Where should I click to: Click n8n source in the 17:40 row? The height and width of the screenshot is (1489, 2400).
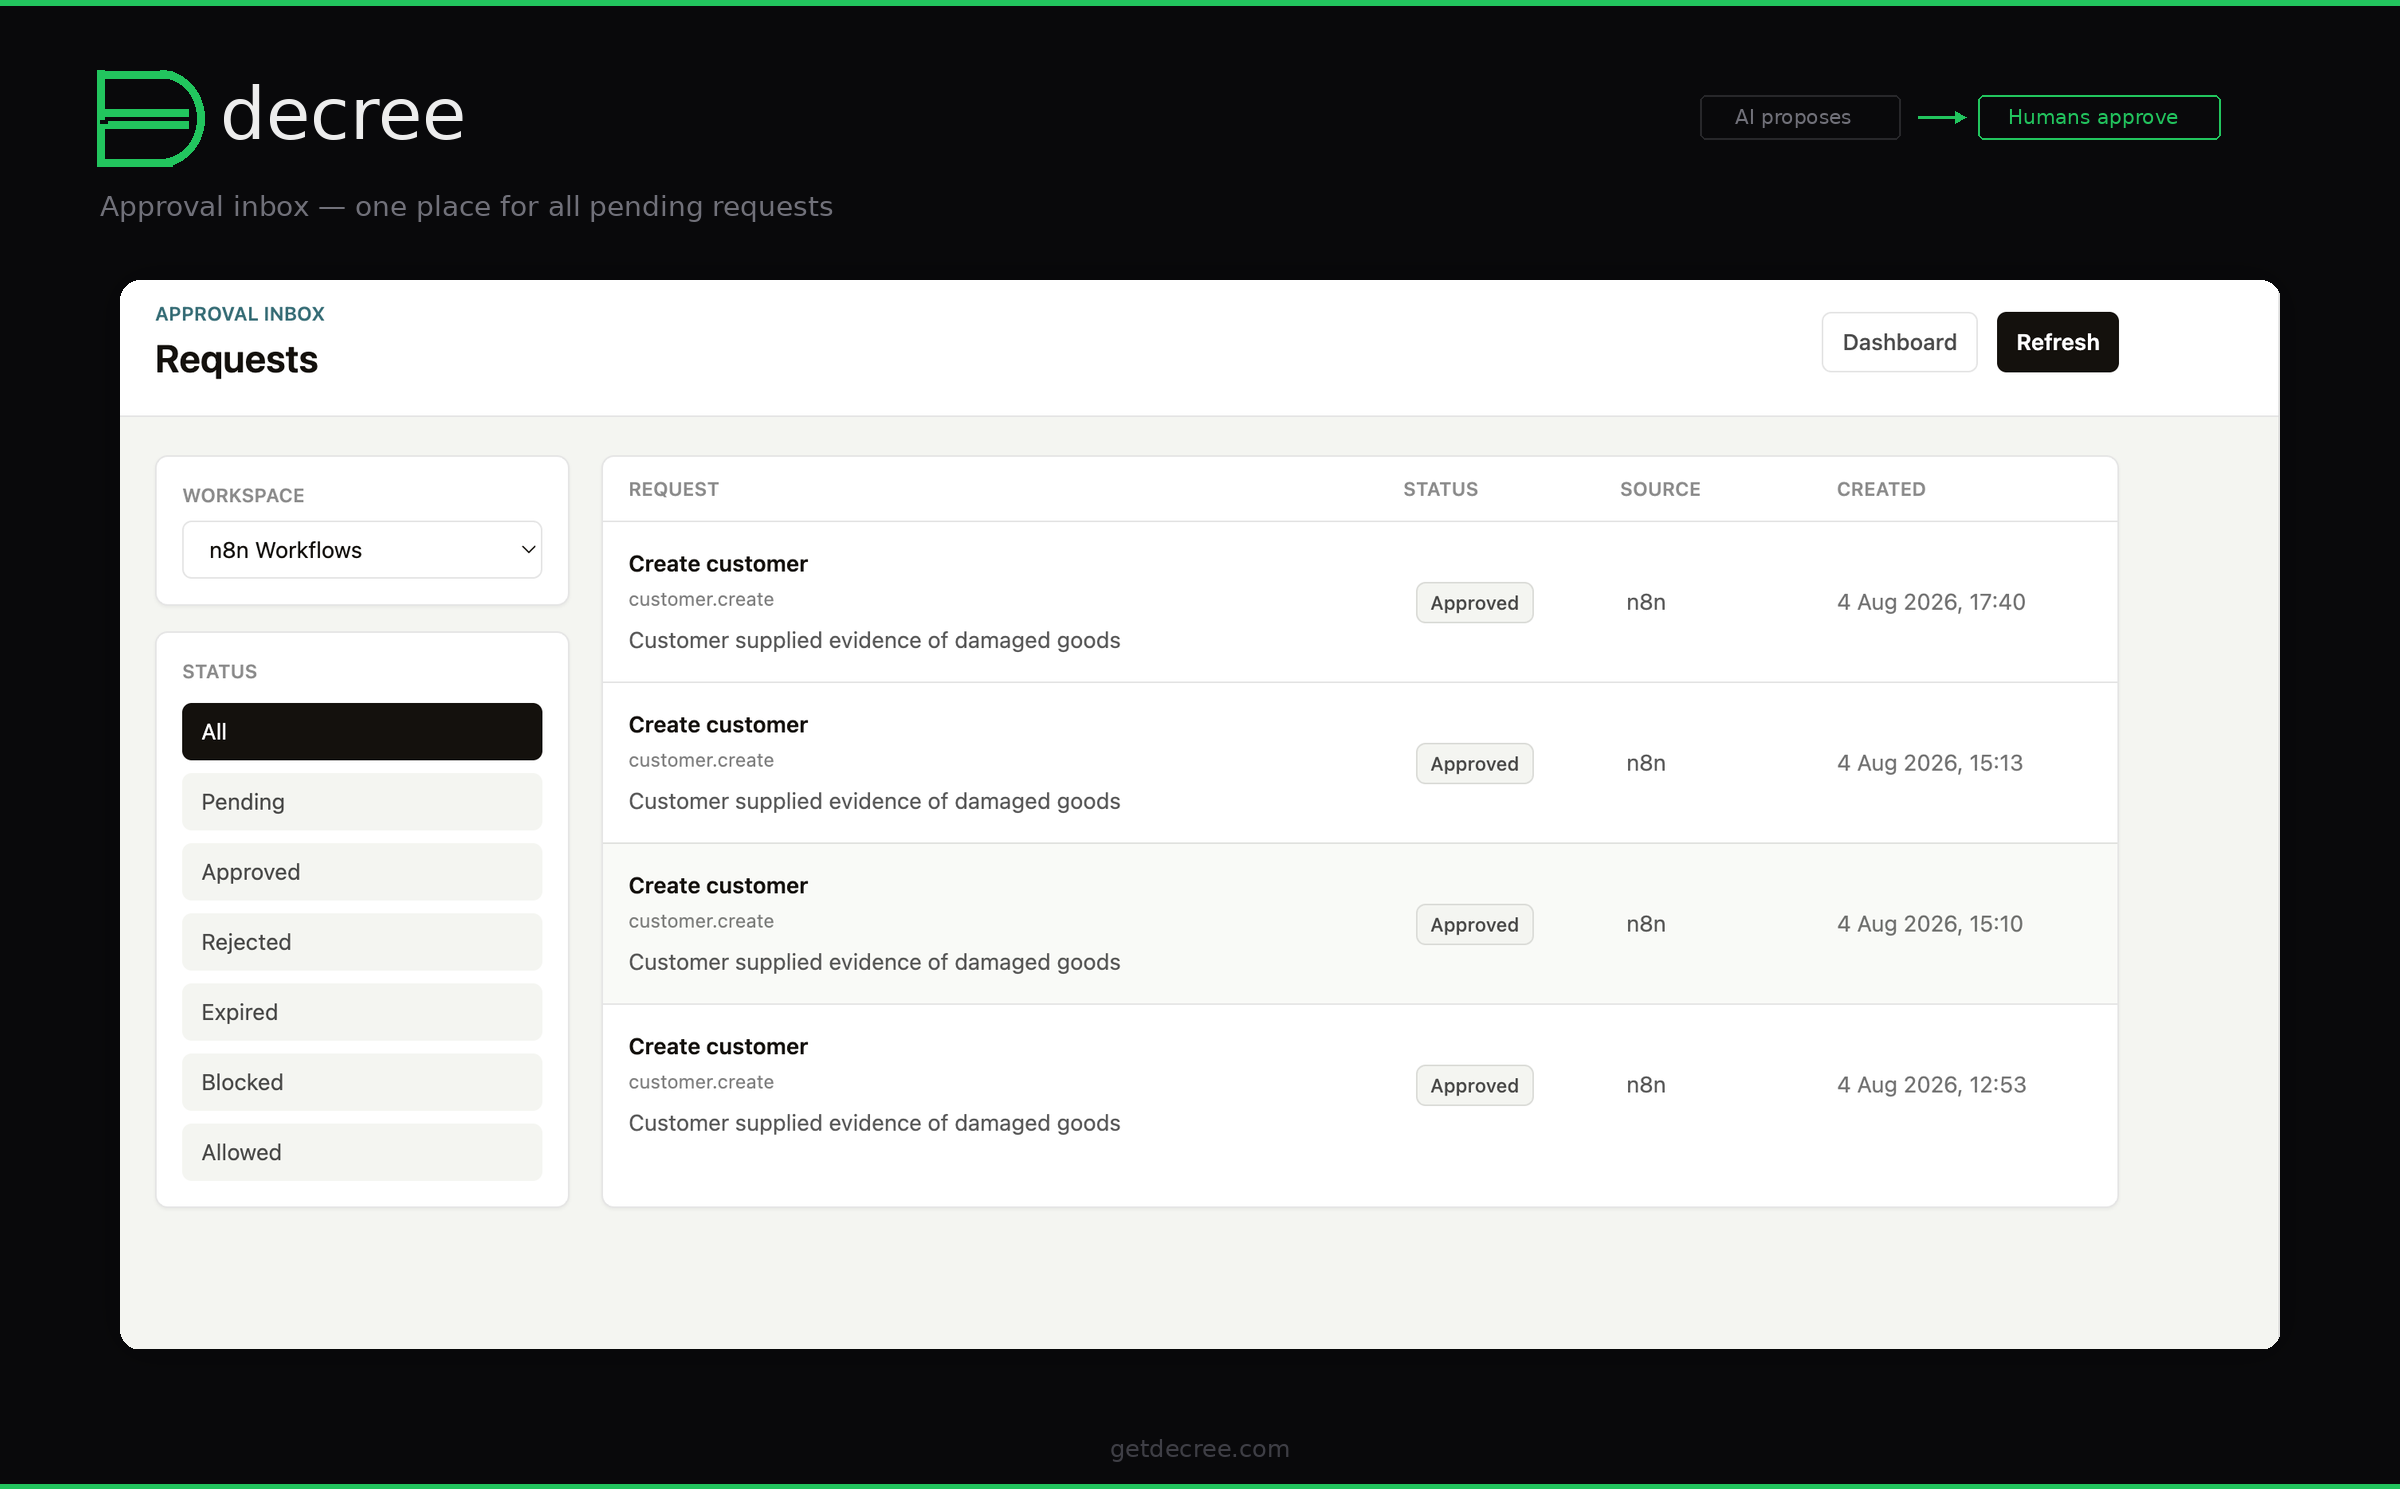[1646, 602]
